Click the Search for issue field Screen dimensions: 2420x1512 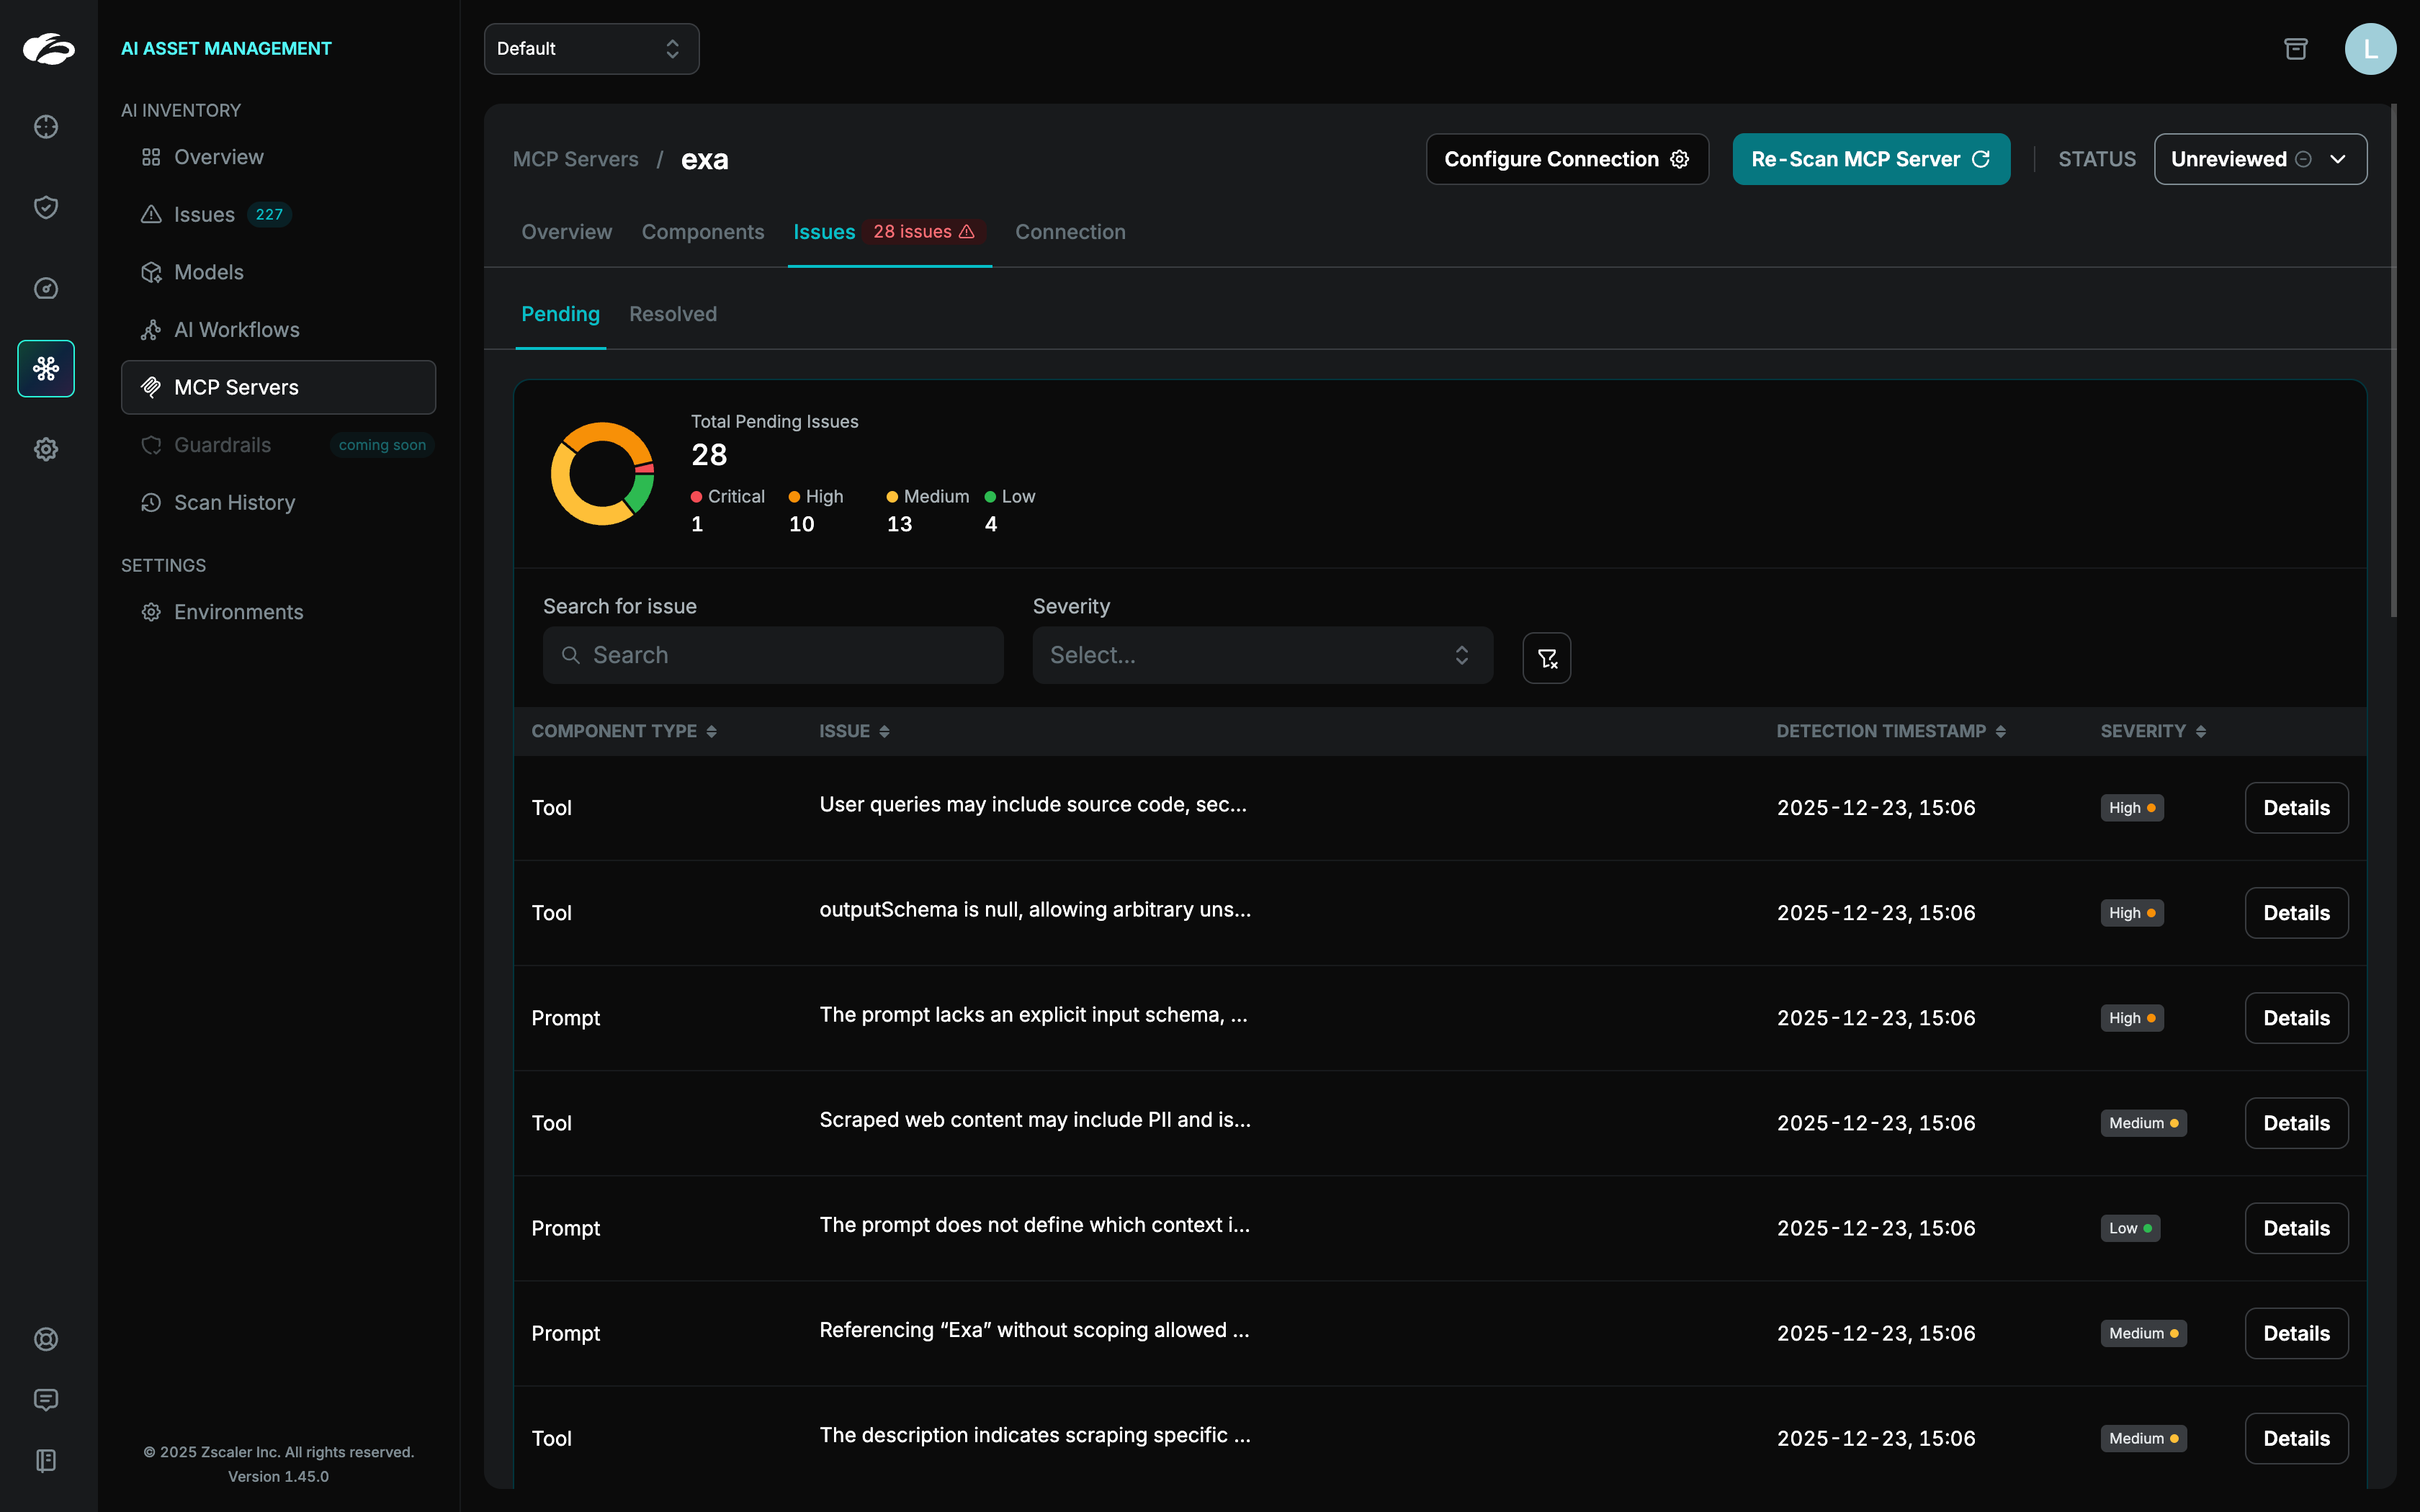(773, 655)
